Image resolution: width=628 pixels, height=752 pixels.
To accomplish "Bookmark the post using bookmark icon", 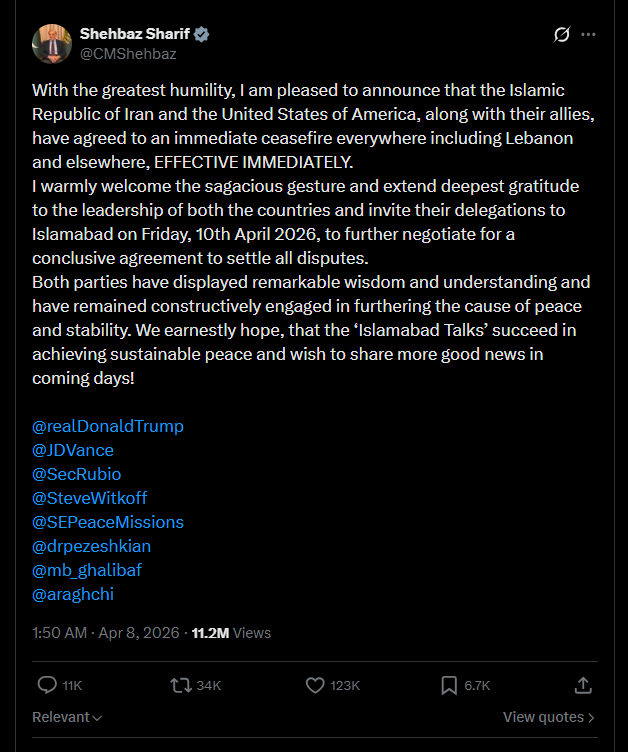I will coord(450,685).
